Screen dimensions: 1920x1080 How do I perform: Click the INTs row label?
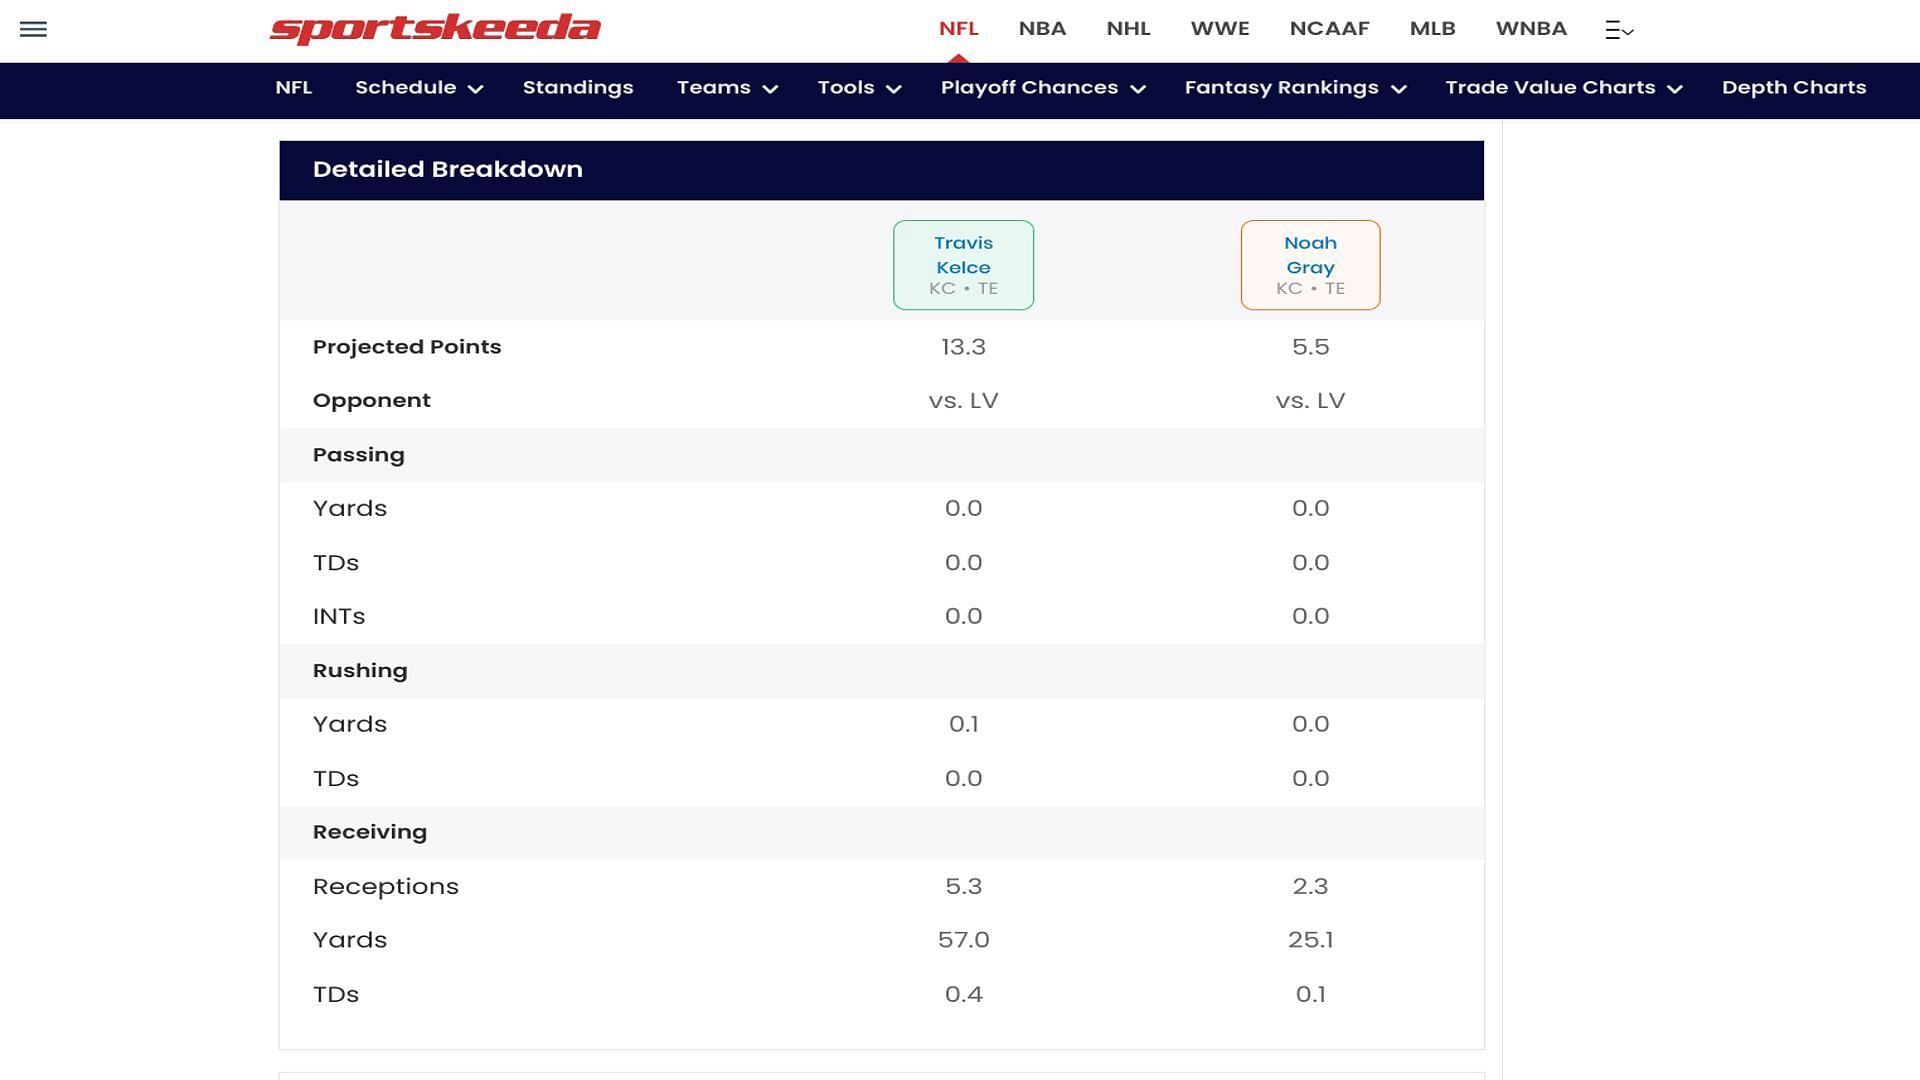tap(338, 617)
